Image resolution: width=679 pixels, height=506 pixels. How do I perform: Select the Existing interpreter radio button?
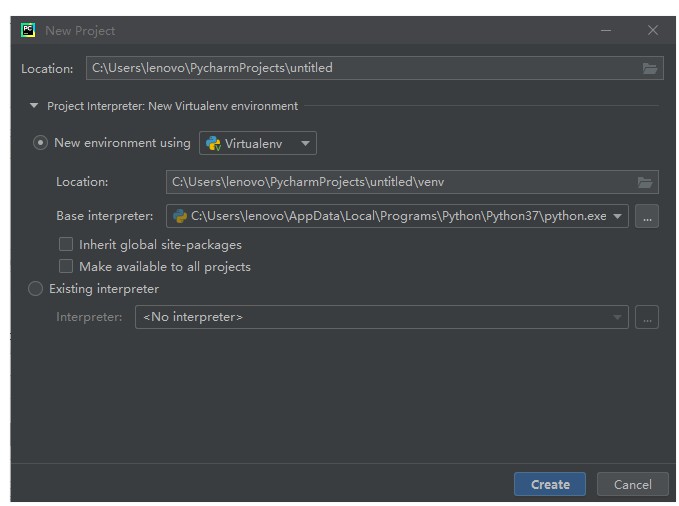pos(36,289)
